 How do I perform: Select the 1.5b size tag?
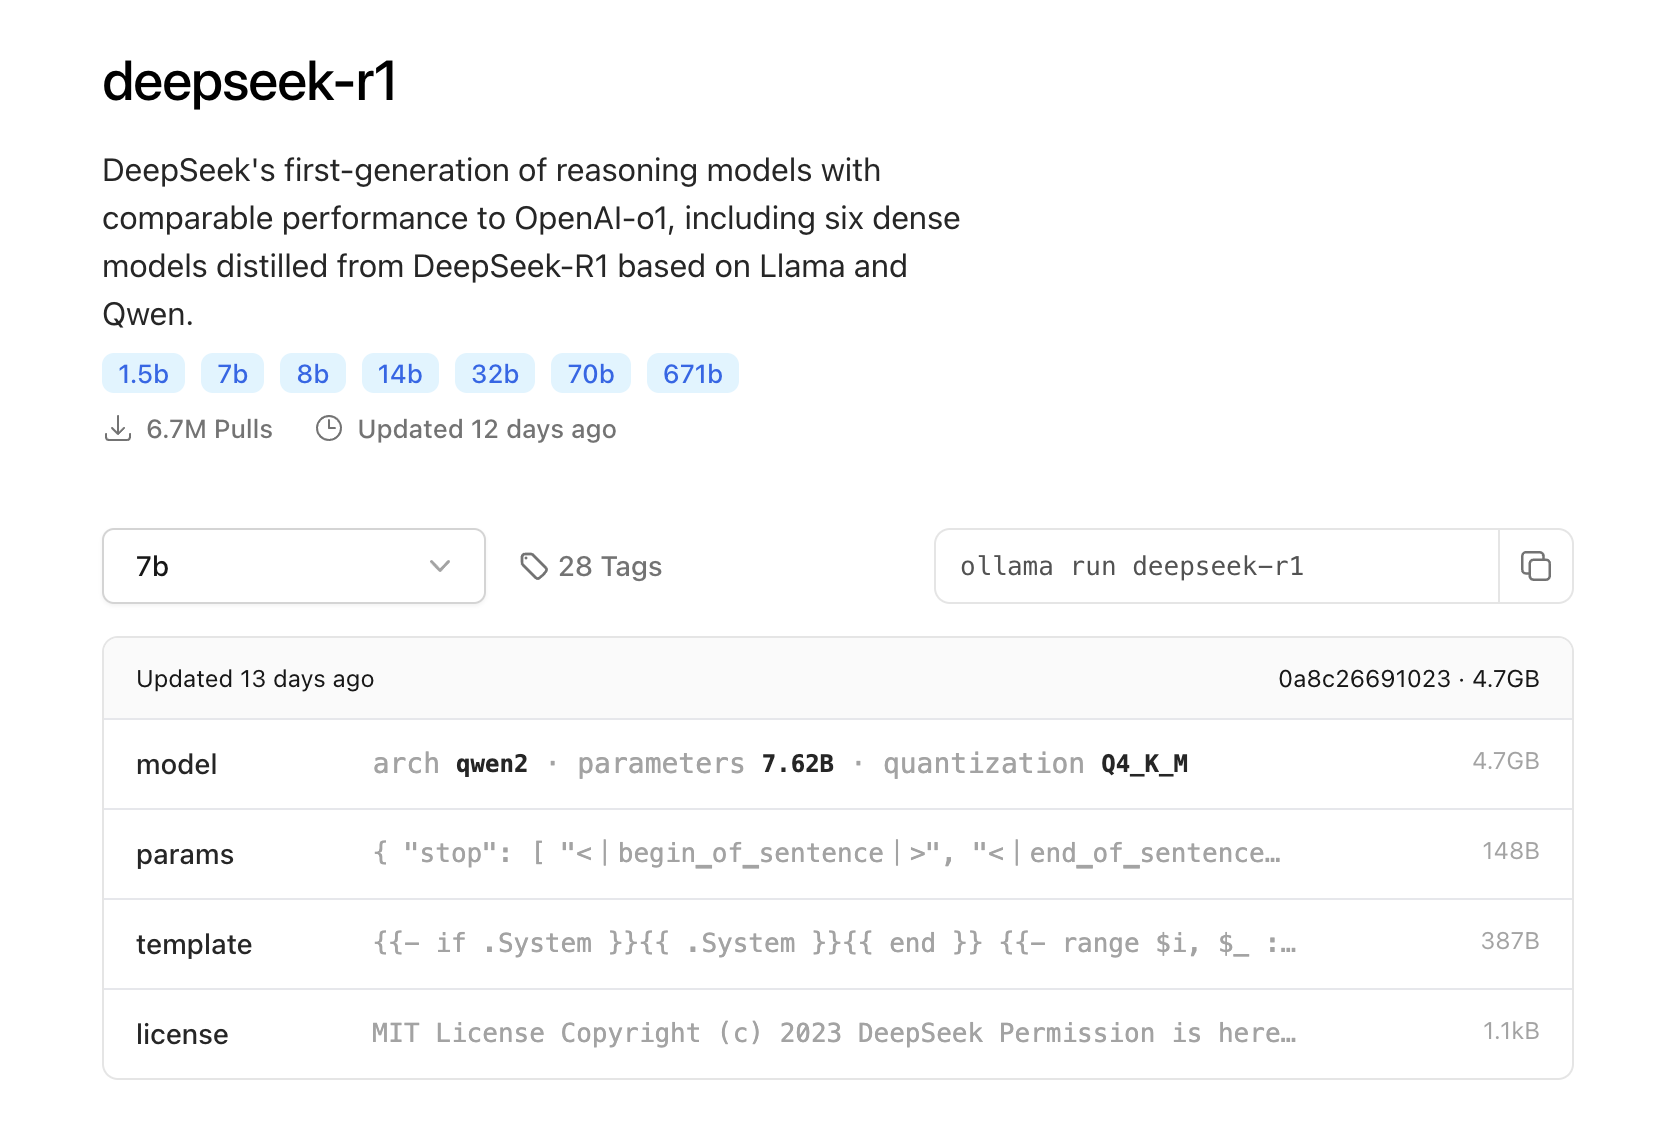point(143,374)
